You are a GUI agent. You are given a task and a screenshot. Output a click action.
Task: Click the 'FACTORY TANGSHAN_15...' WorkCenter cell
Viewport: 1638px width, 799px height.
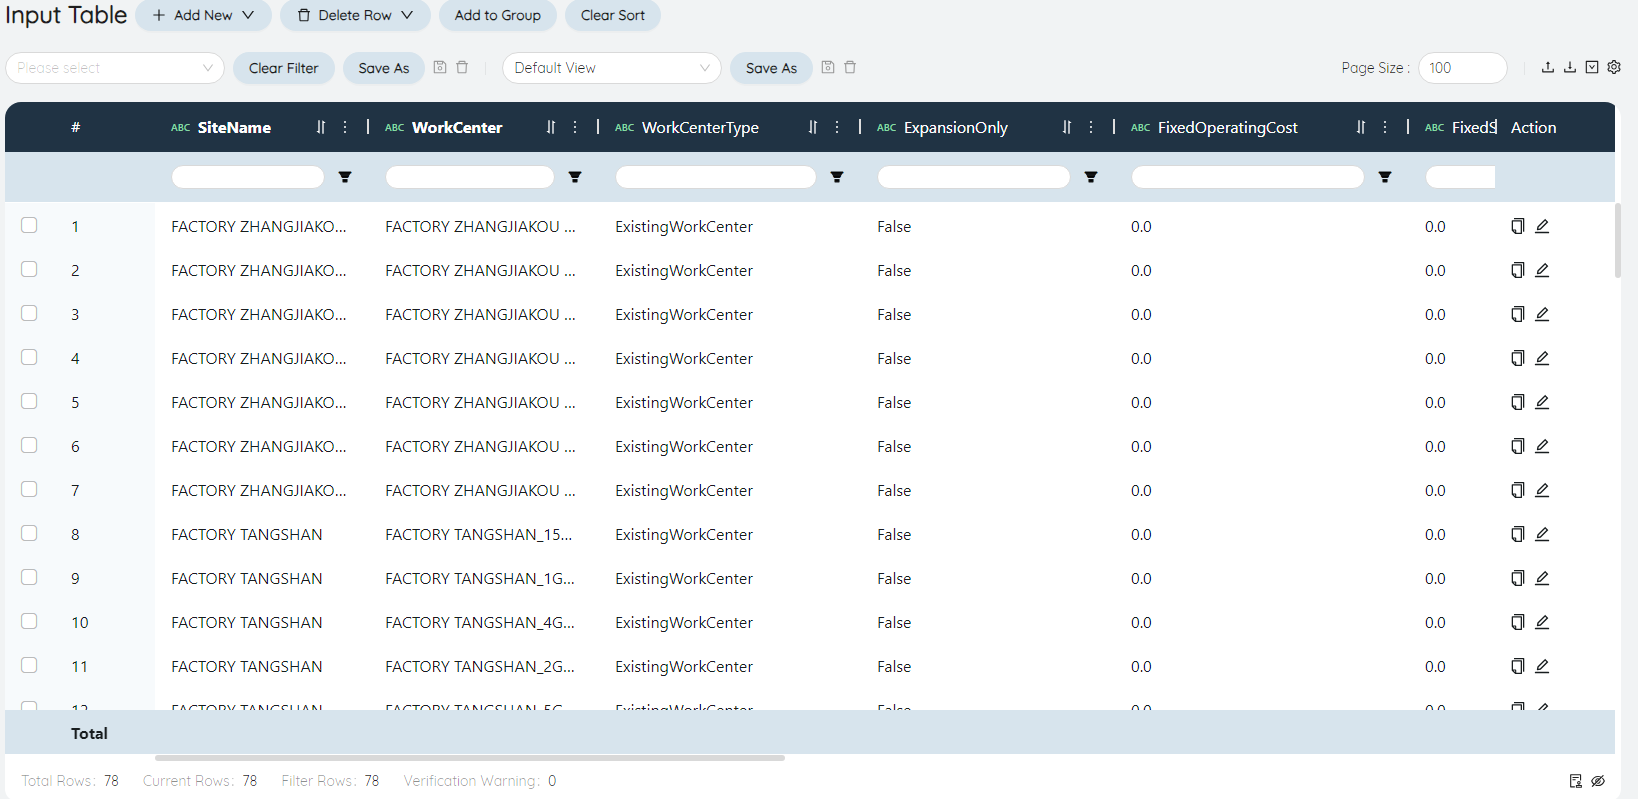pos(479,535)
